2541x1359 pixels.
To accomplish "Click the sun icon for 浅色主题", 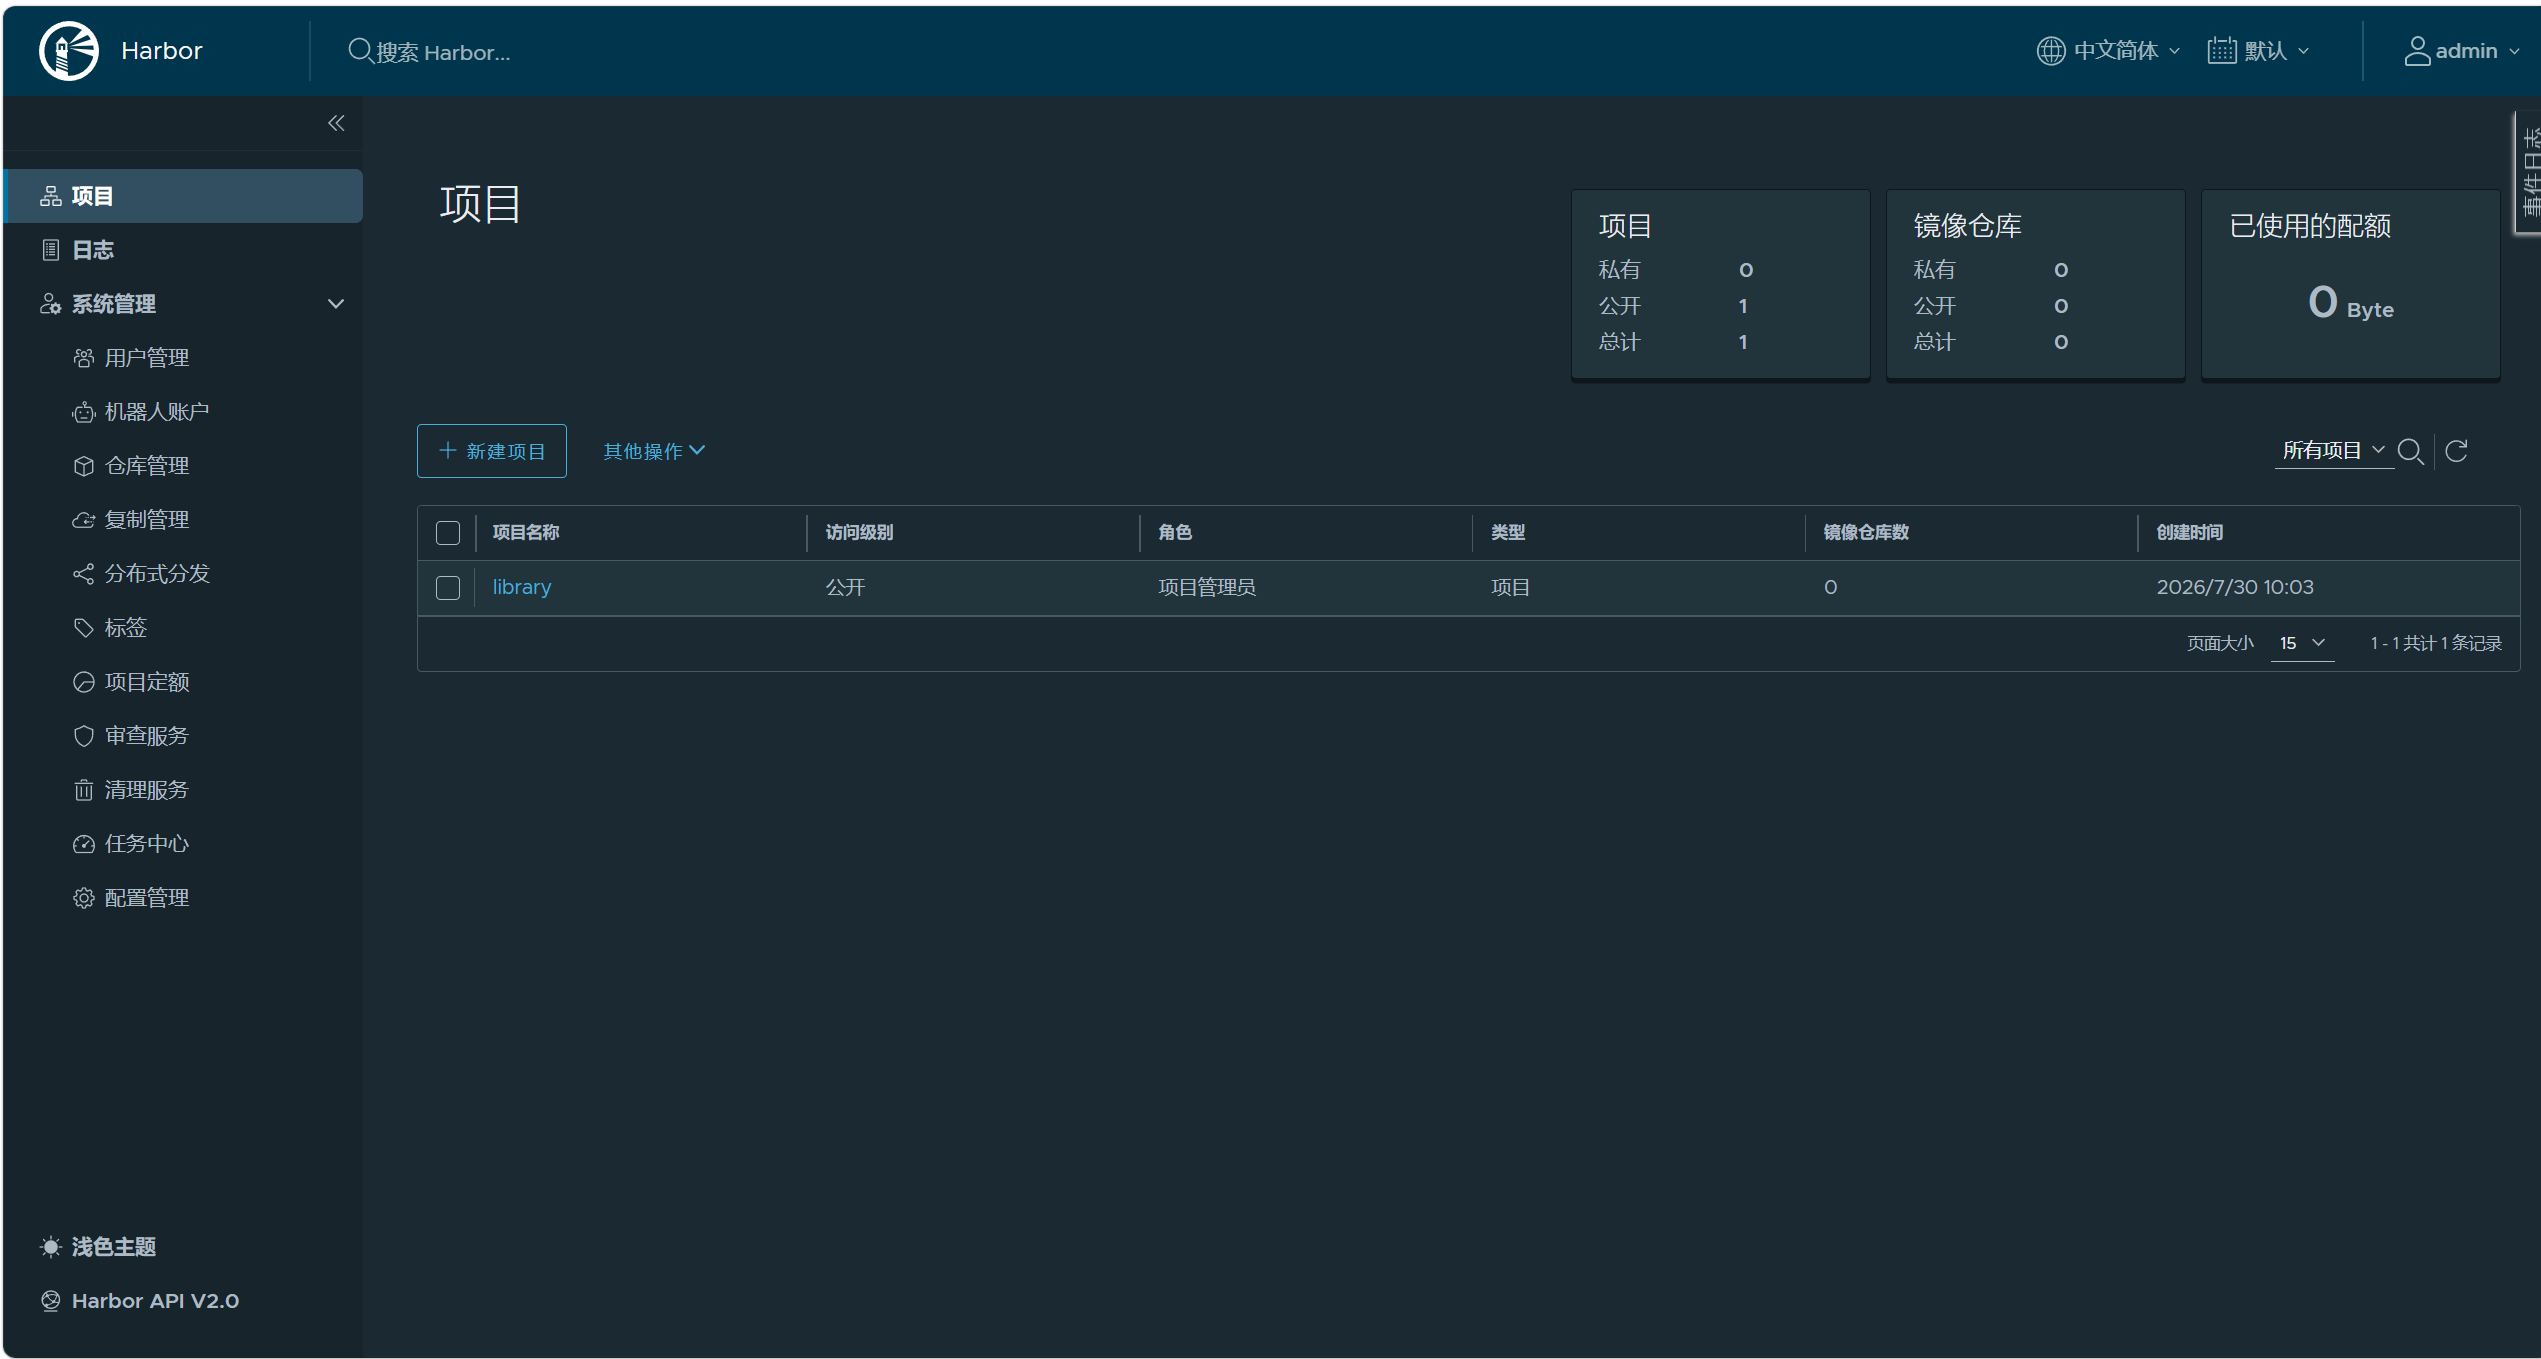I will [51, 1247].
